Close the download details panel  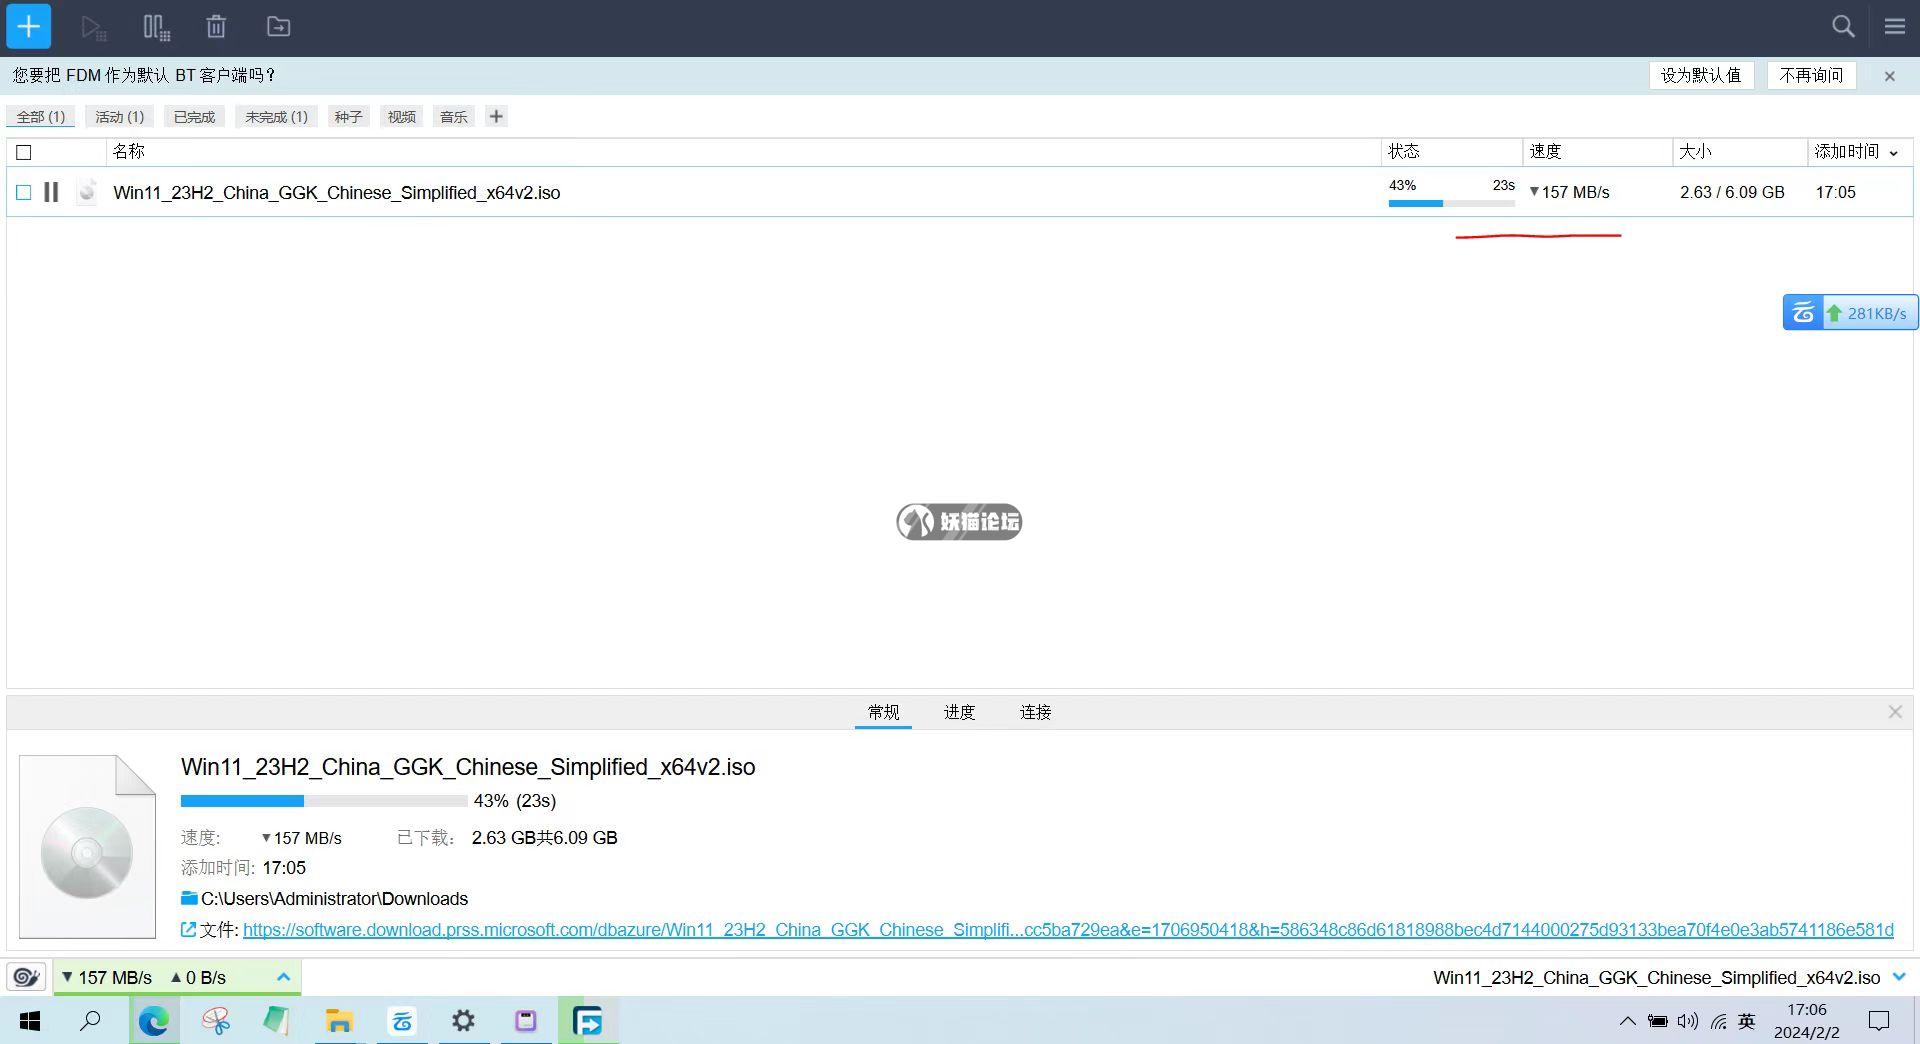1895,712
